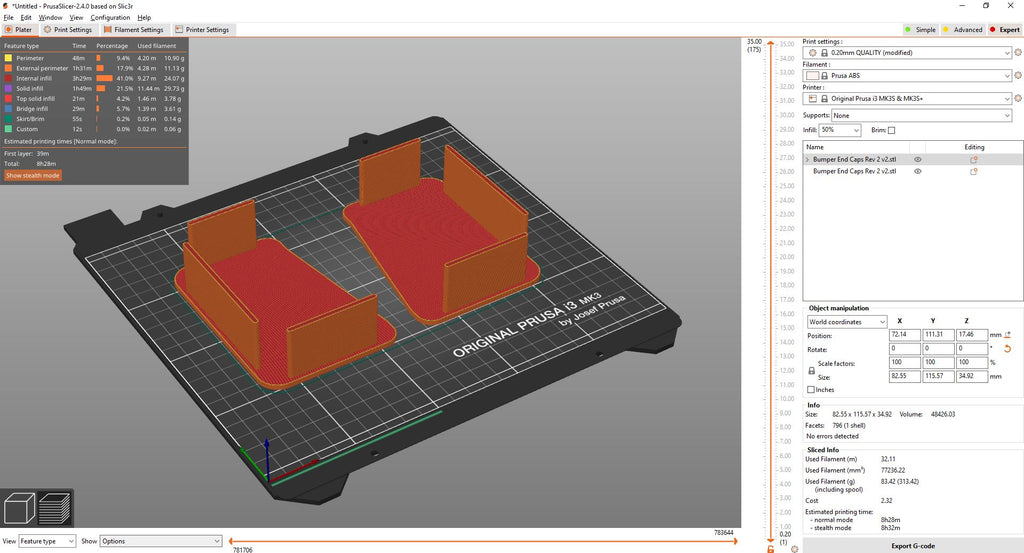Click the layer slider settings cog icon
The image size is (1024, 553).
pyautogui.click(x=794, y=549)
